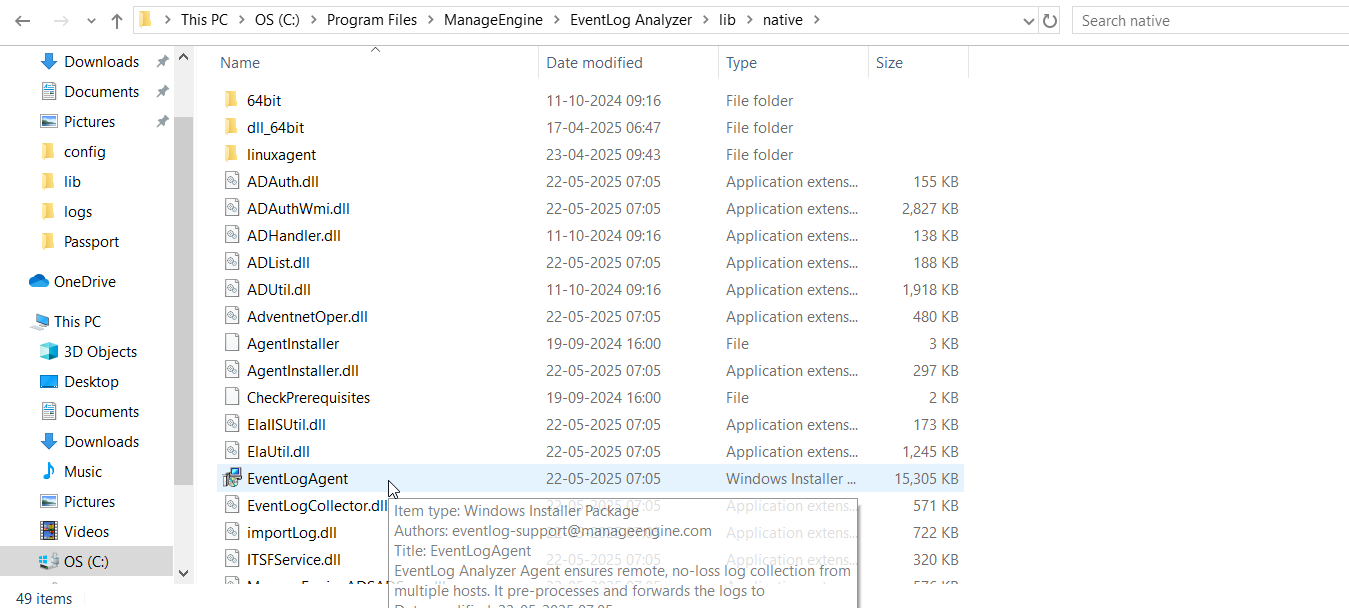Image resolution: width=1349 pixels, height=608 pixels.
Task: Open Videos under This PC
Action: click(86, 532)
